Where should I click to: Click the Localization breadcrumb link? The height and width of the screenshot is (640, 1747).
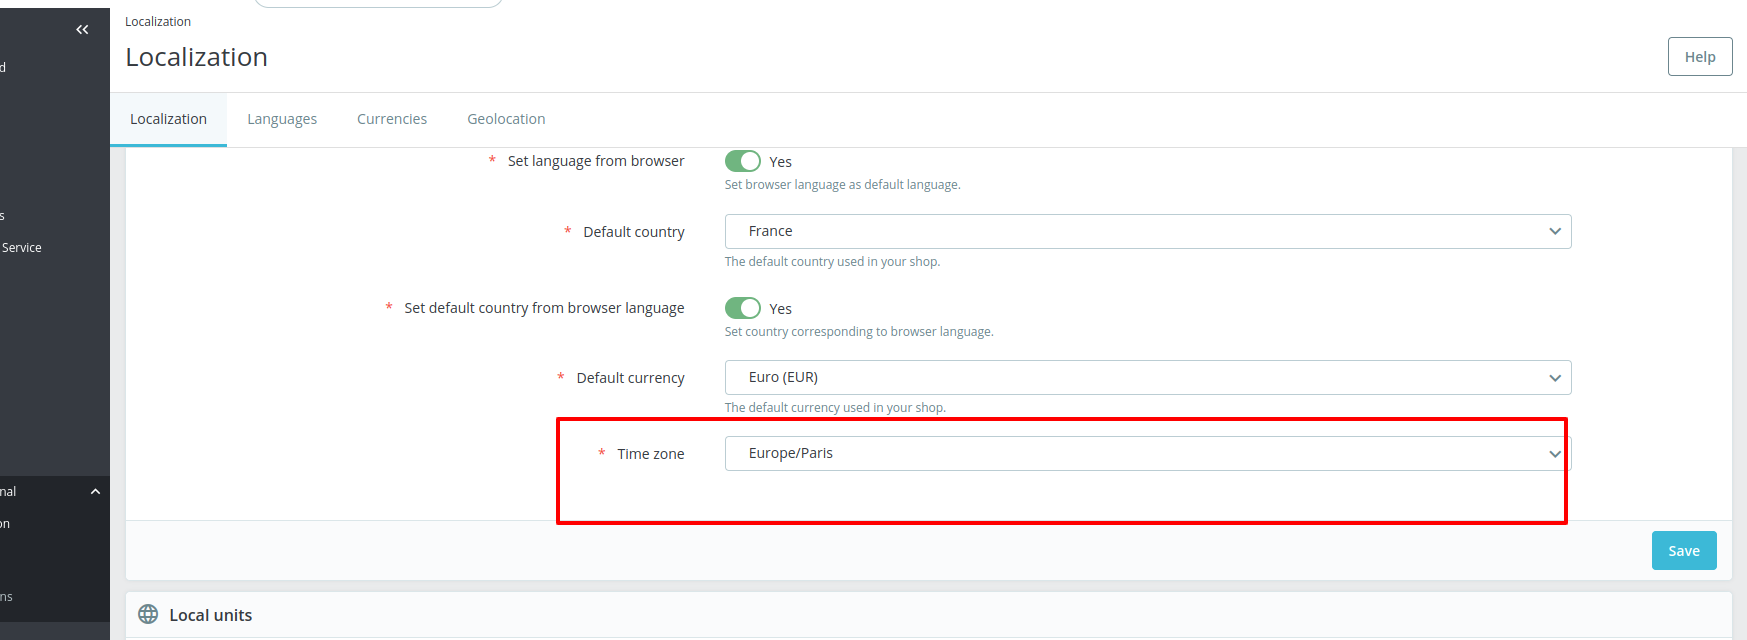[x=158, y=22]
